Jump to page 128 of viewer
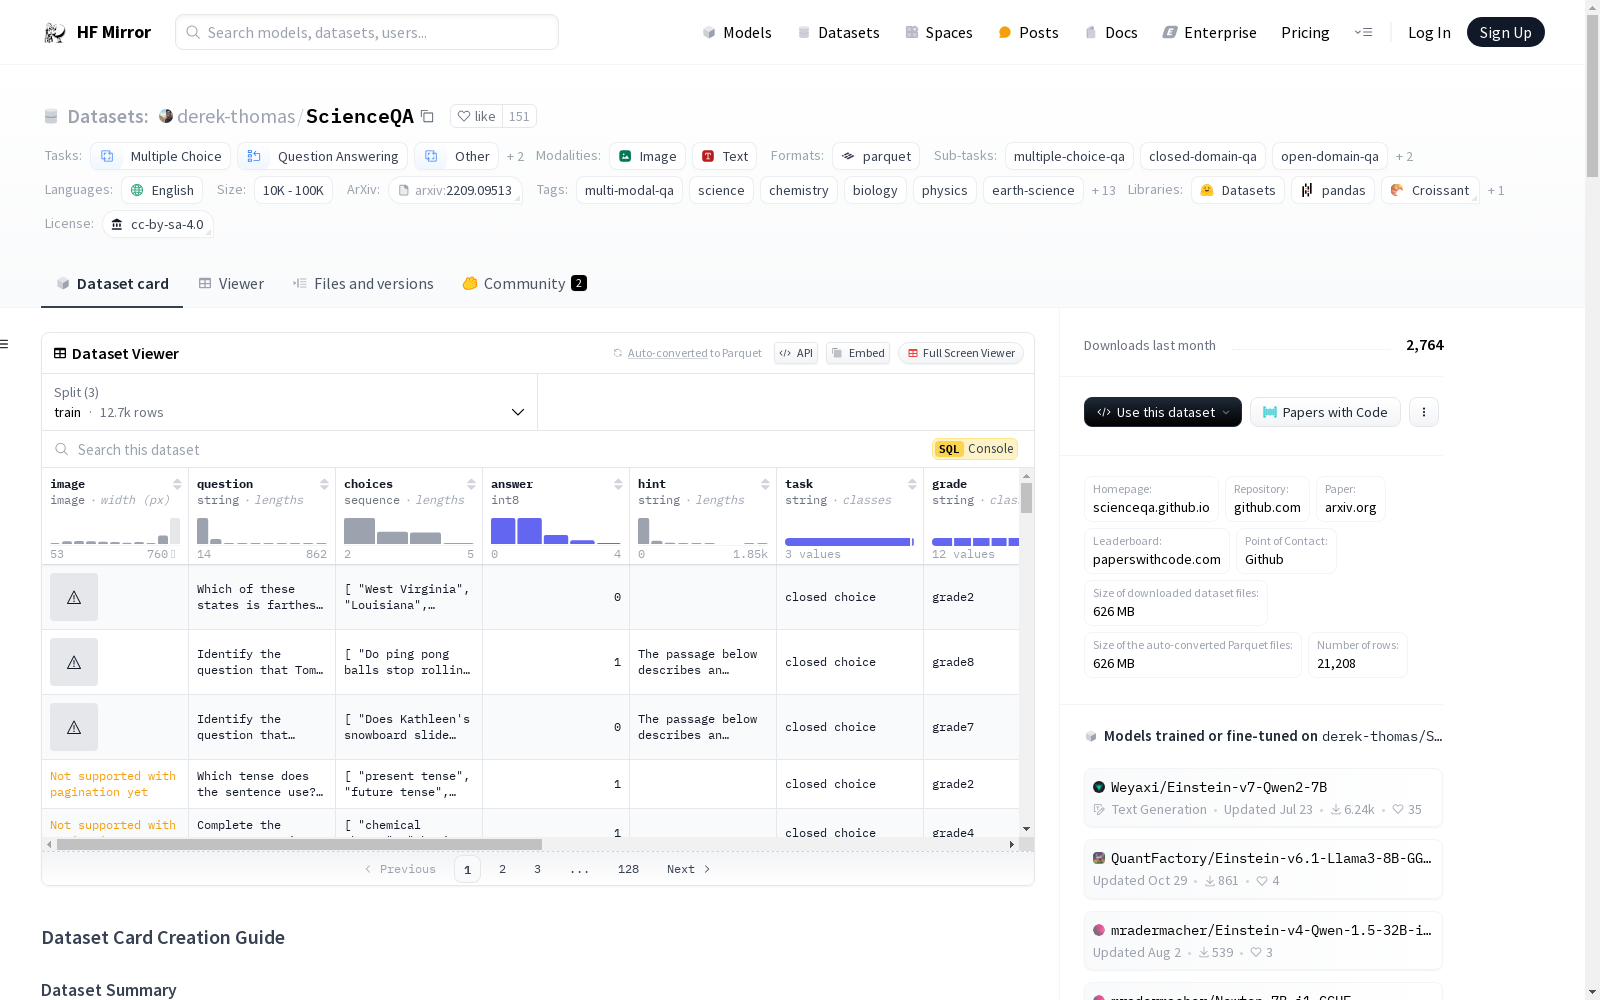Image resolution: width=1600 pixels, height=1000 pixels. click(x=628, y=869)
